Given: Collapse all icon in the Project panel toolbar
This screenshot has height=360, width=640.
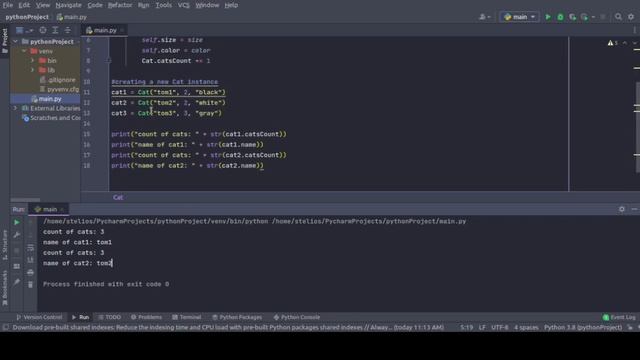Looking at the screenshot, I should [x=68, y=30].
